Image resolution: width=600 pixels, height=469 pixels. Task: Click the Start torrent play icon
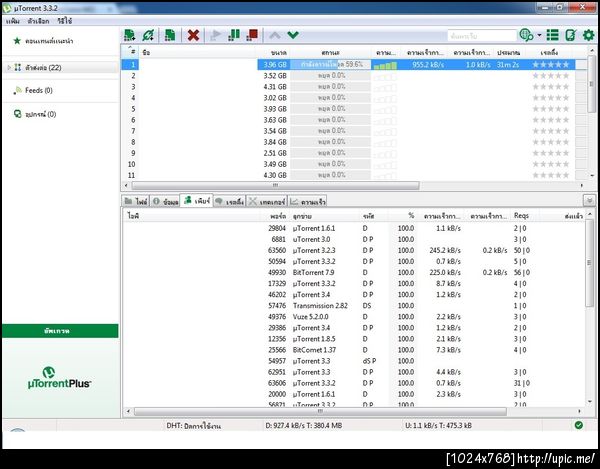(x=216, y=36)
